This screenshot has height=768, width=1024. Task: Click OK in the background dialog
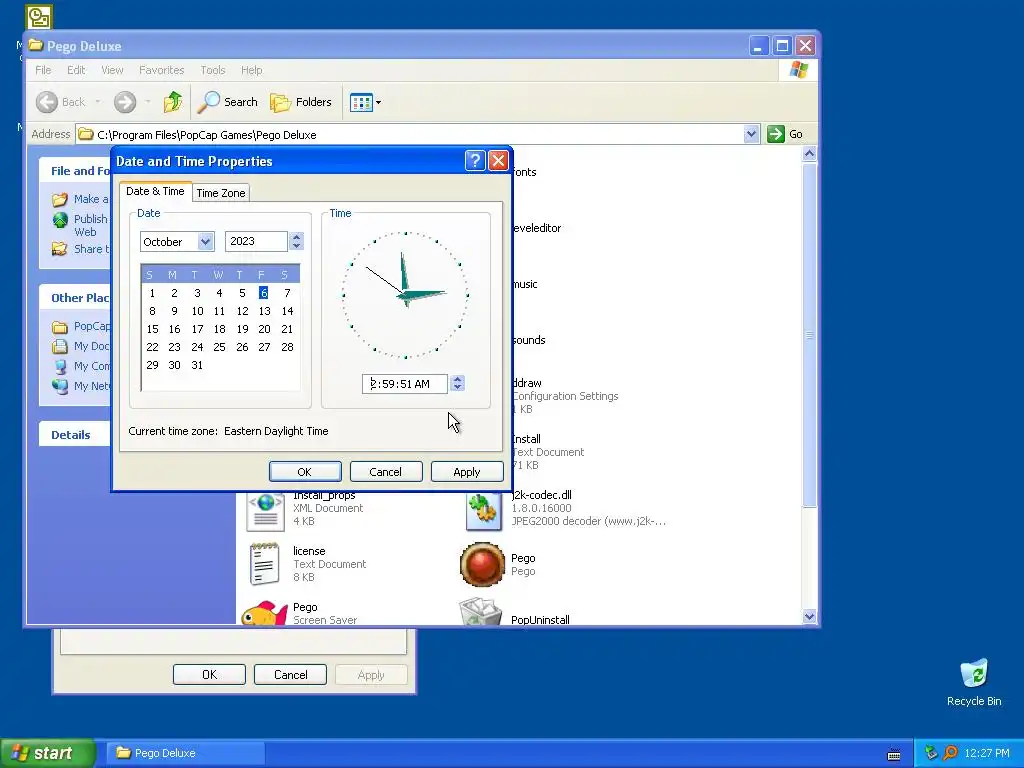(x=209, y=675)
